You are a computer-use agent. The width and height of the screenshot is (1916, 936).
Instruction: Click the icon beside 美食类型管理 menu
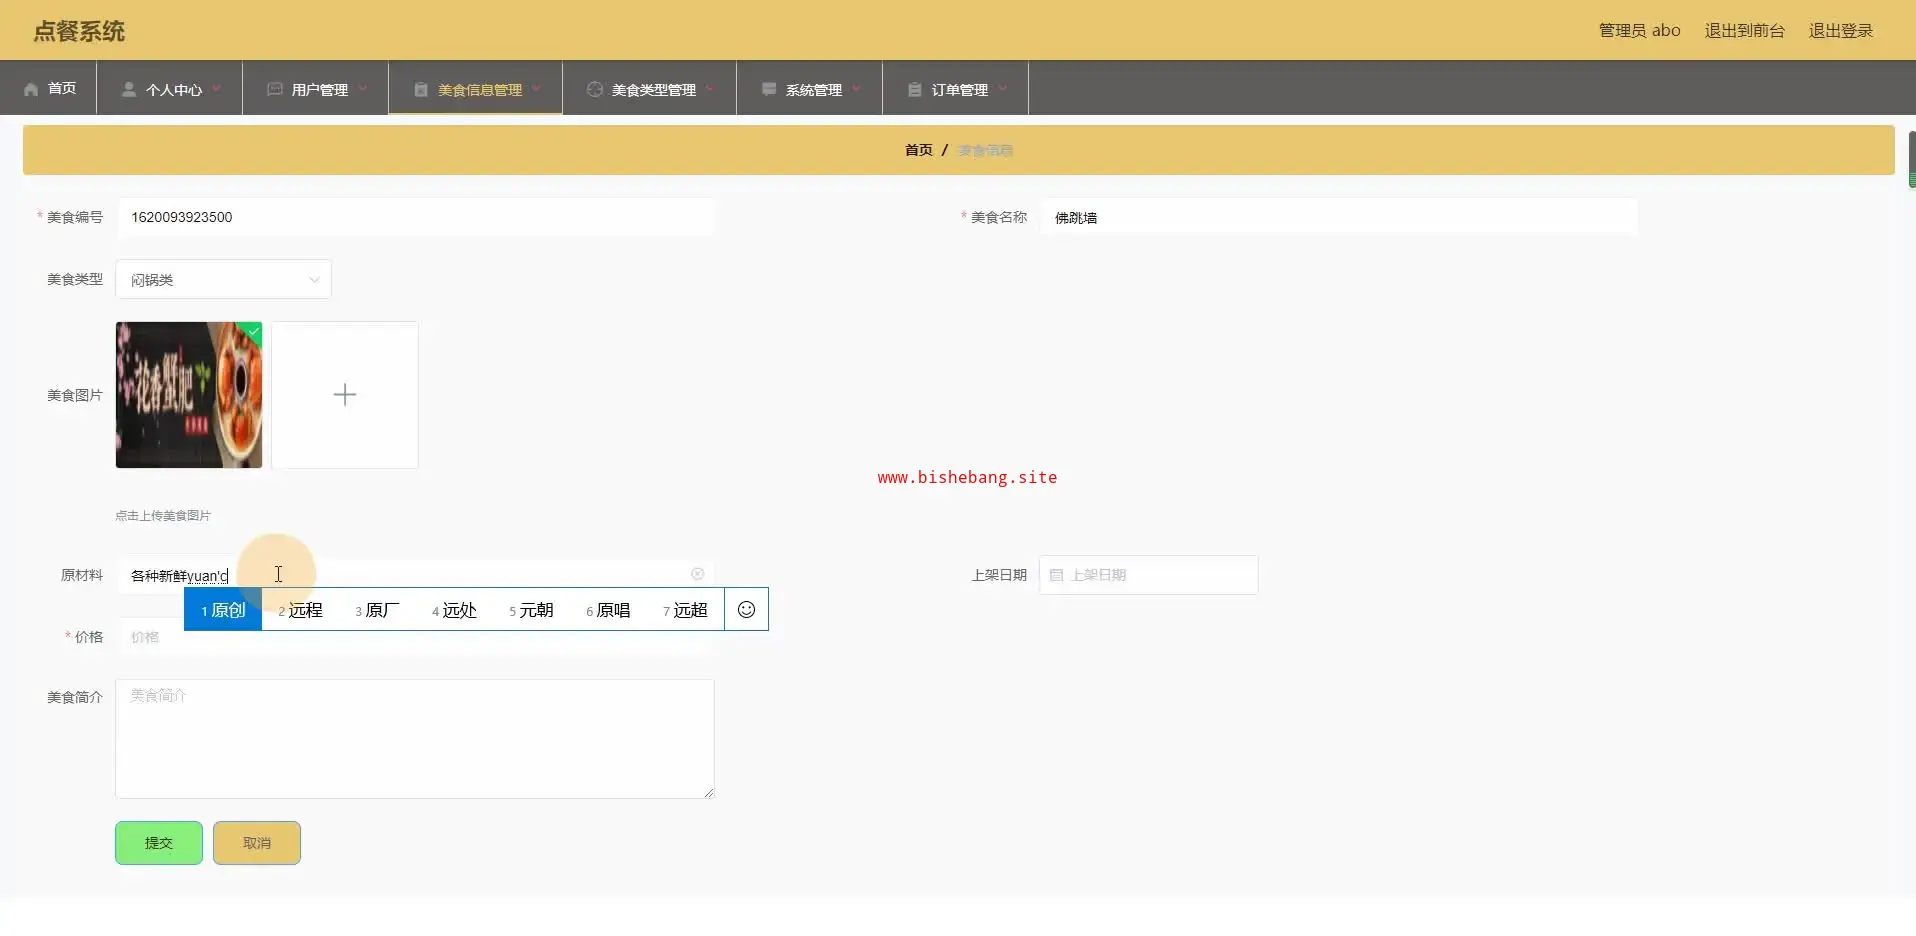click(595, 89)
